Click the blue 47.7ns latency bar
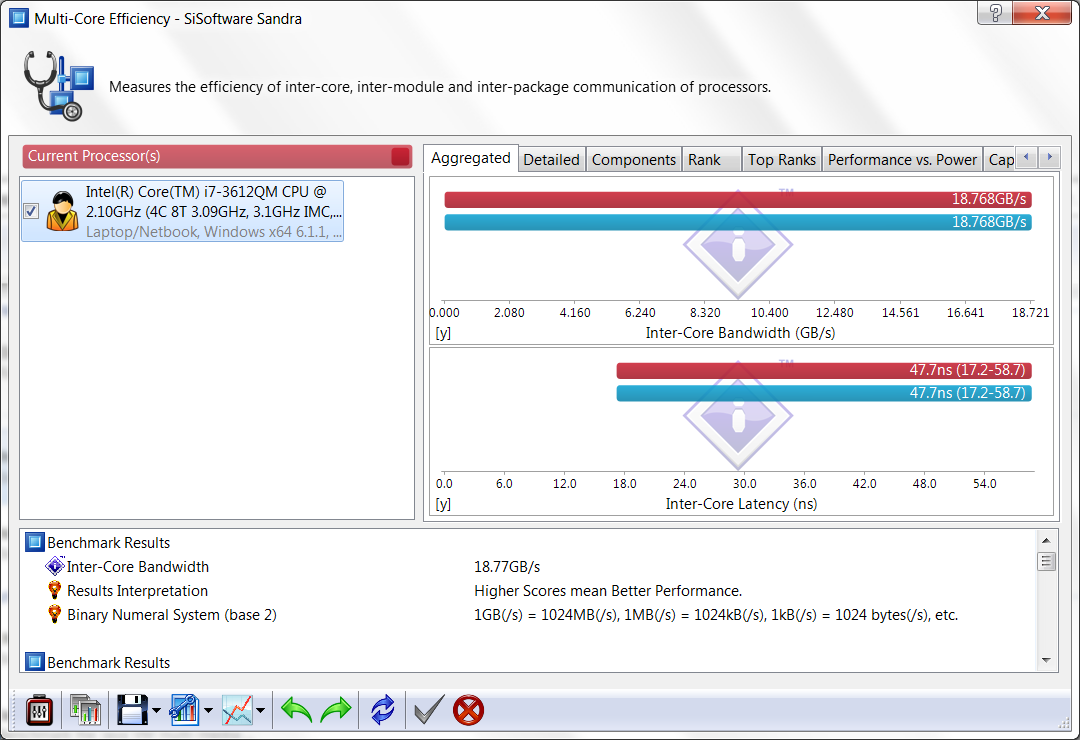 click(x=824, y=393)
